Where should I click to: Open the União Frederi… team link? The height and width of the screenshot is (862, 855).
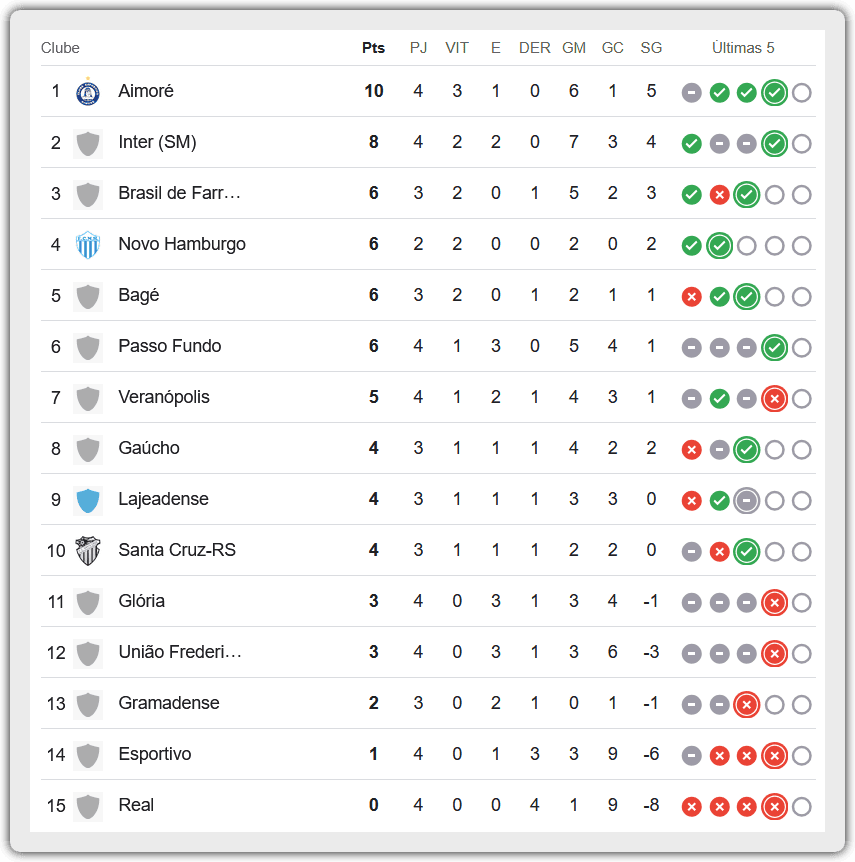[180, 652]
